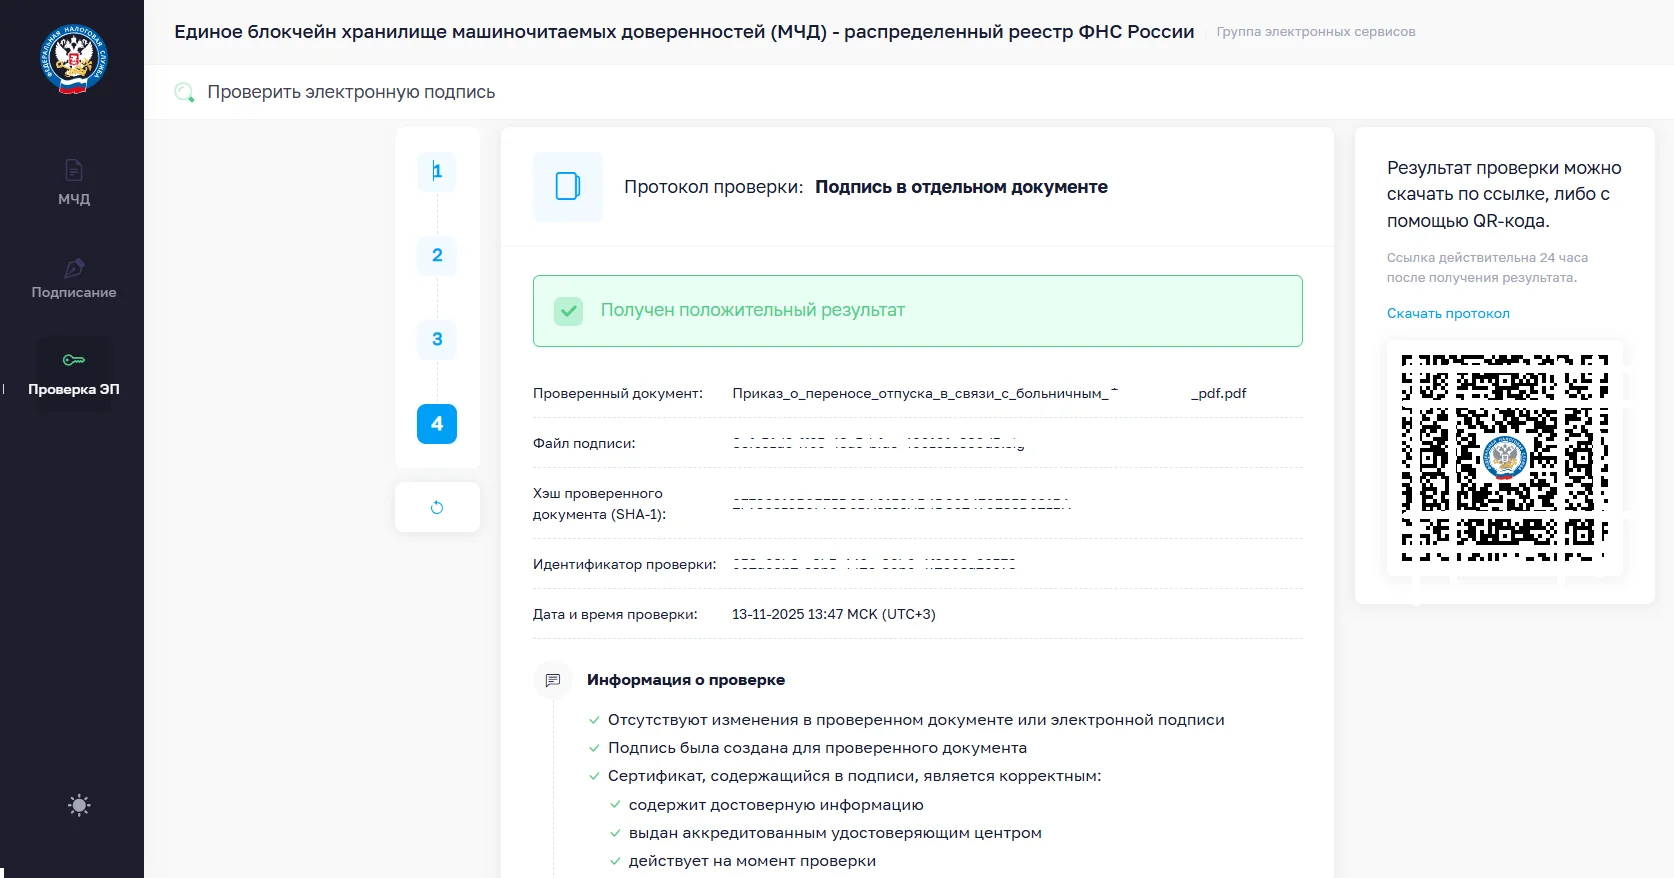Jump to step 3 in stepper
The width and height of the screenshot is (1674, 878).
[437, 340]
